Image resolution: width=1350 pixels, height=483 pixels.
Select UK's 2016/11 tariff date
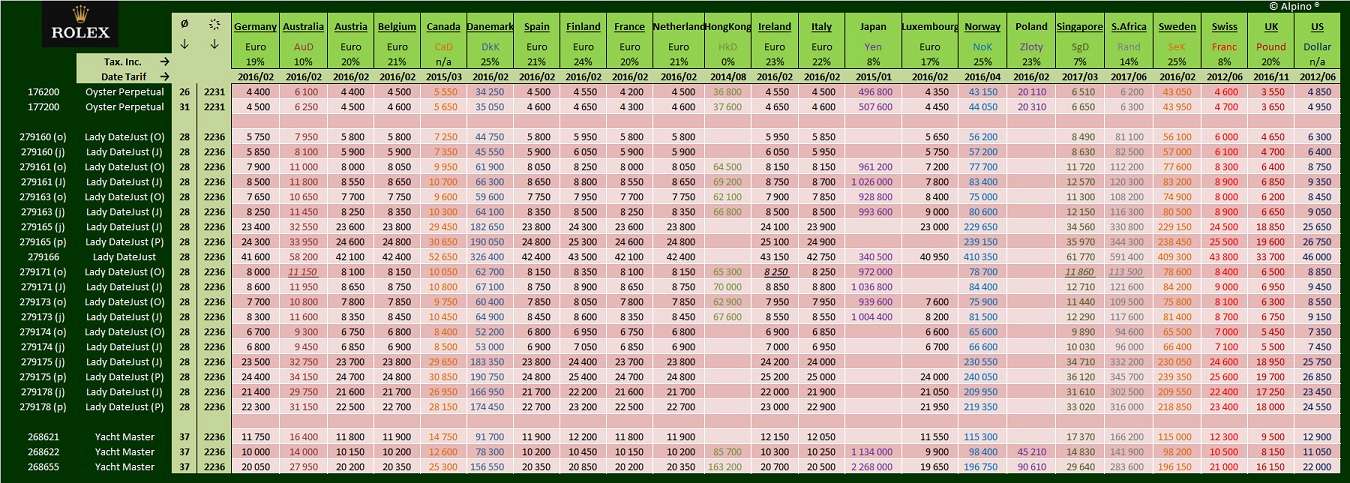(x=1271, y=76)
